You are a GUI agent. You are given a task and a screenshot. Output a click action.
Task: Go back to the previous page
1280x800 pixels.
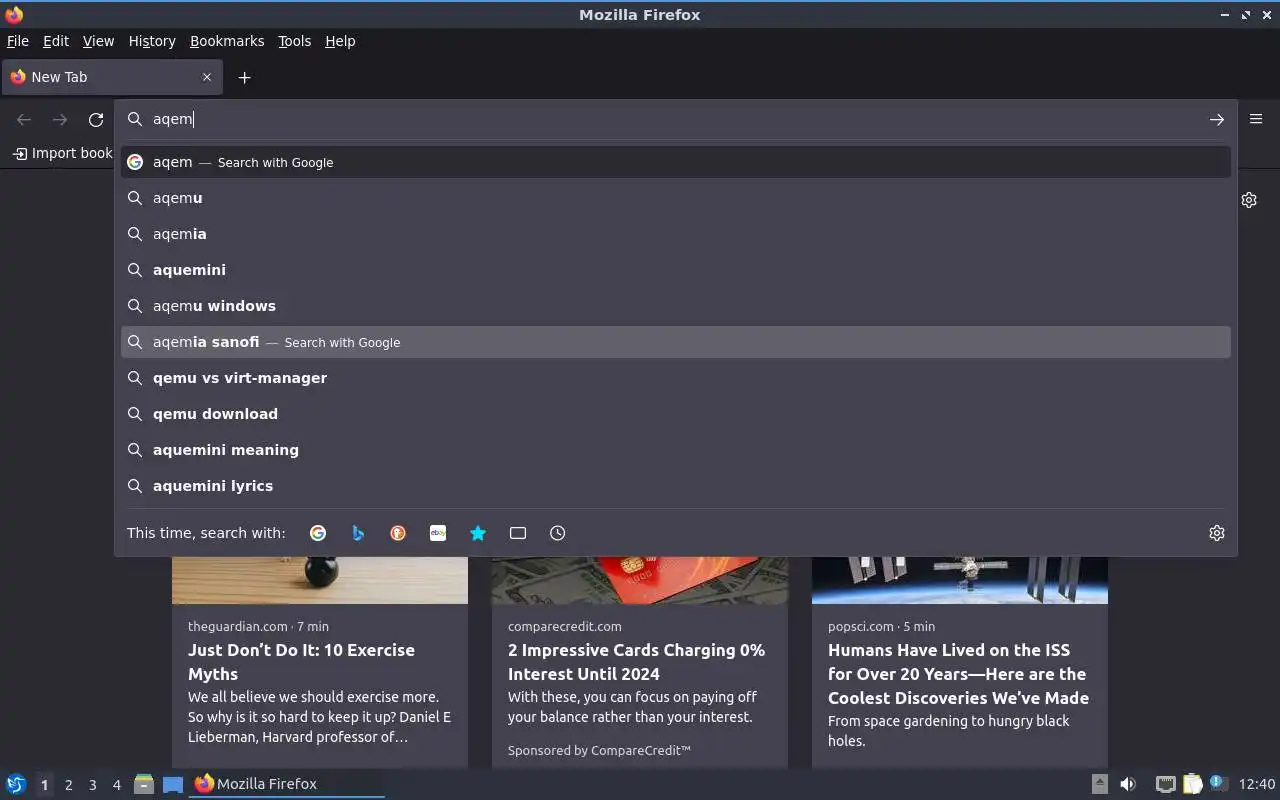coord(24,119)
